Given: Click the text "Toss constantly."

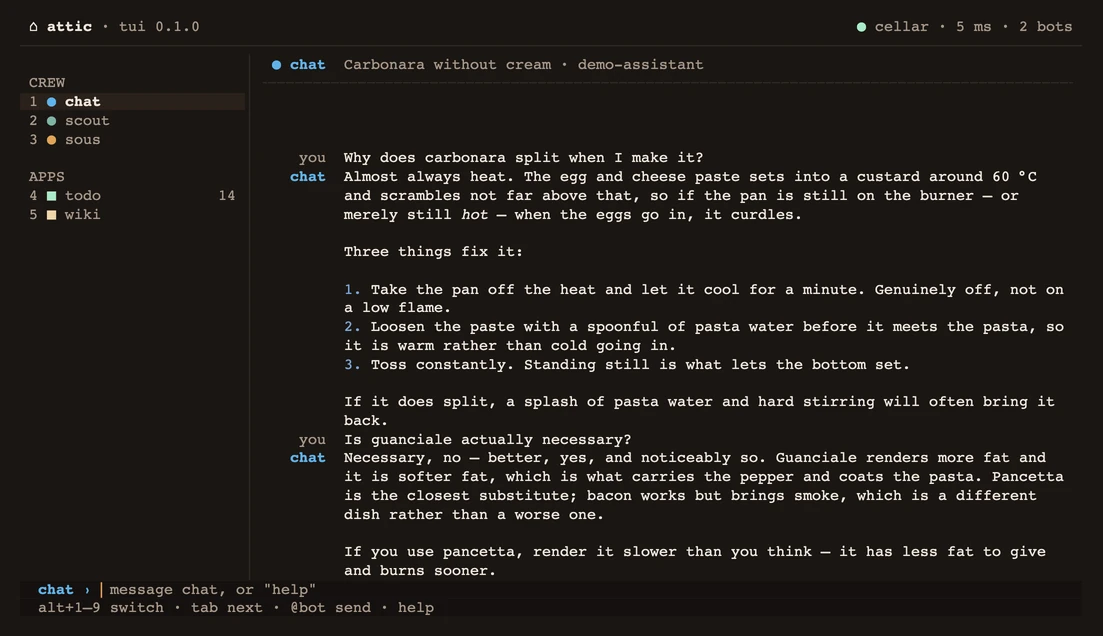Looking at the screenshot, I should point(442,365).
